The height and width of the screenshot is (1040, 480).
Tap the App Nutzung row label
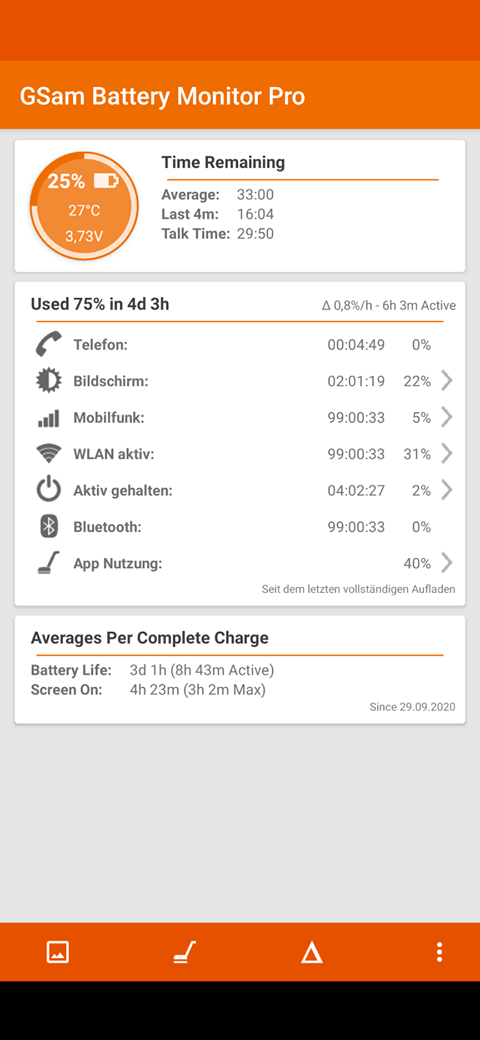click(118, 564)
